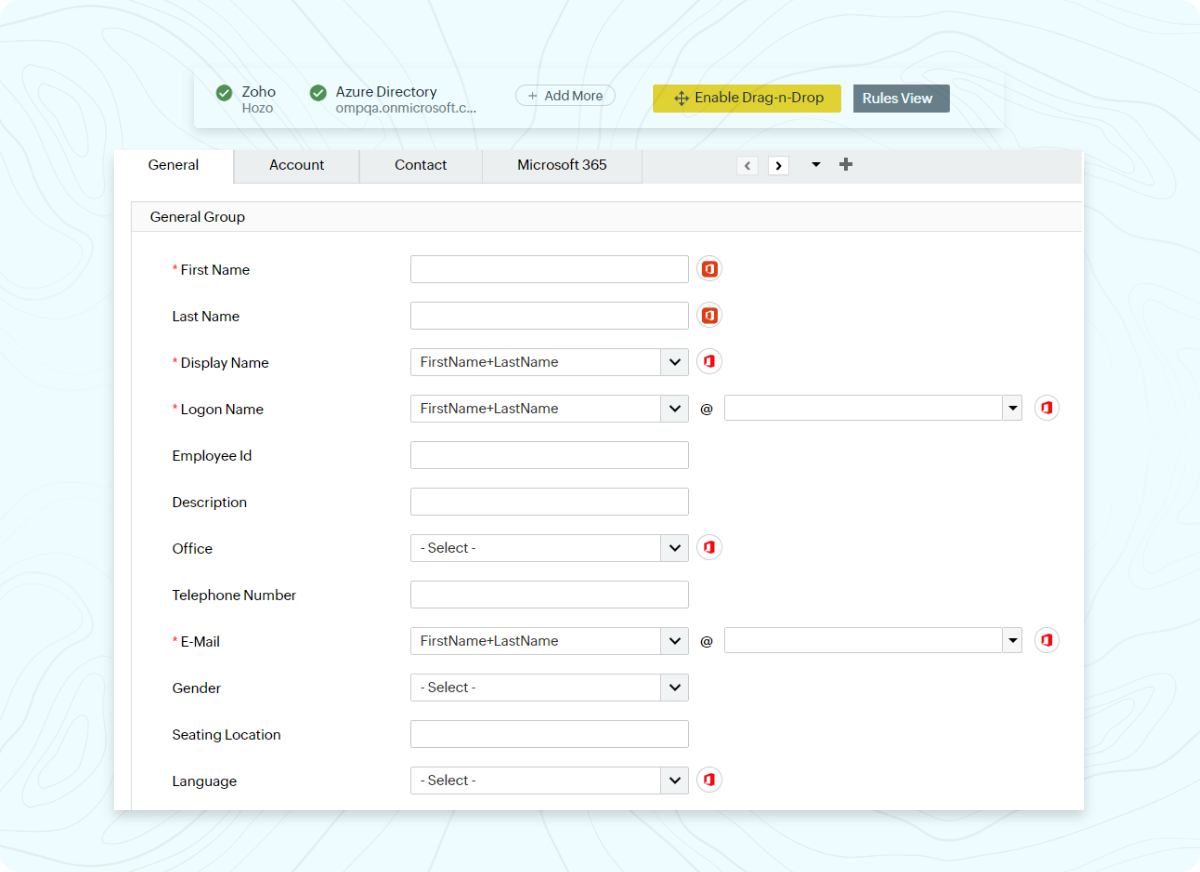Screen dimensions: 1200x872
Task: Click the Microsoft 365 icon next to Last Name
Action: point(709,315)
